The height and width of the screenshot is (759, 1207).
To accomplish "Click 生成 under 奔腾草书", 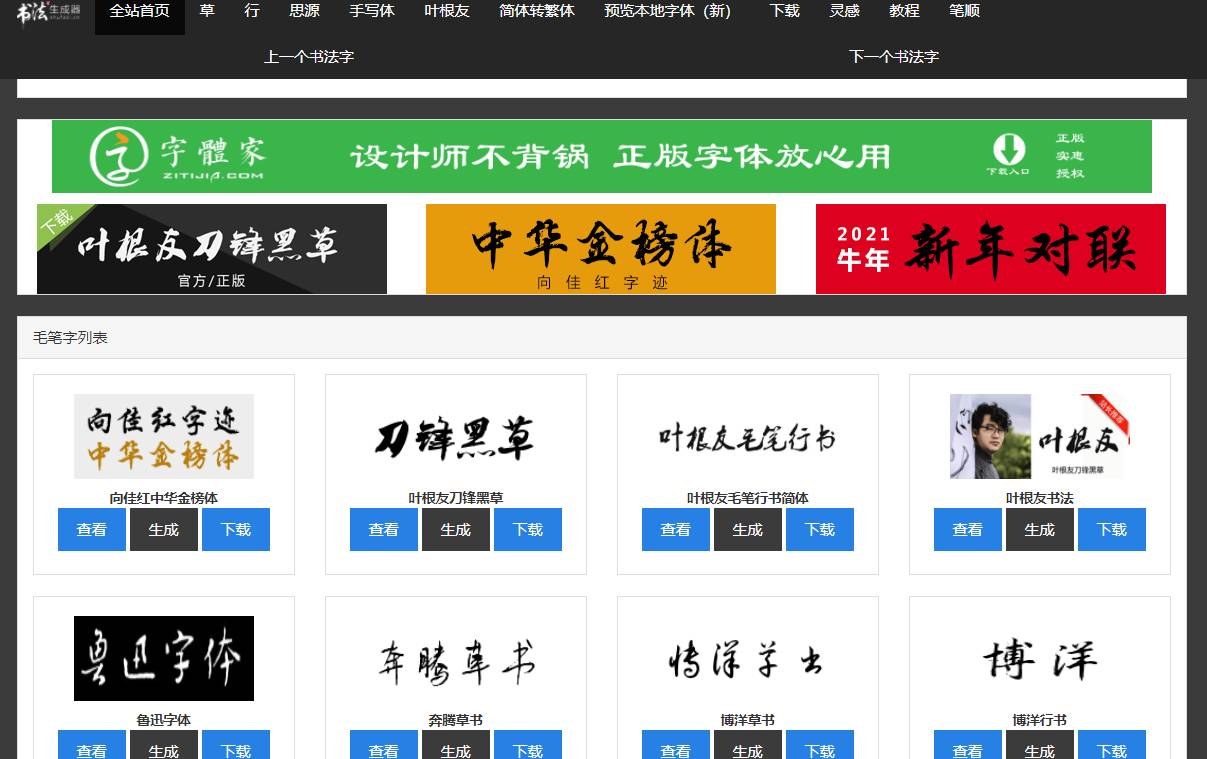I will [x=456, y=745].
